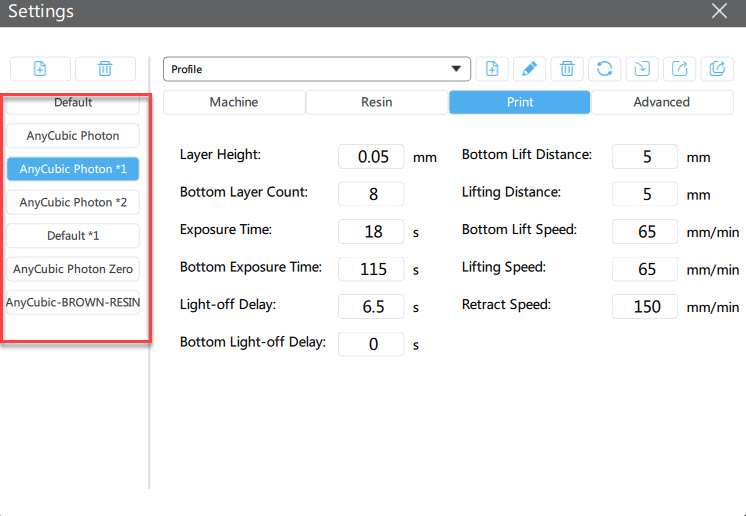Select the Print tab

(x=520, y=102)
